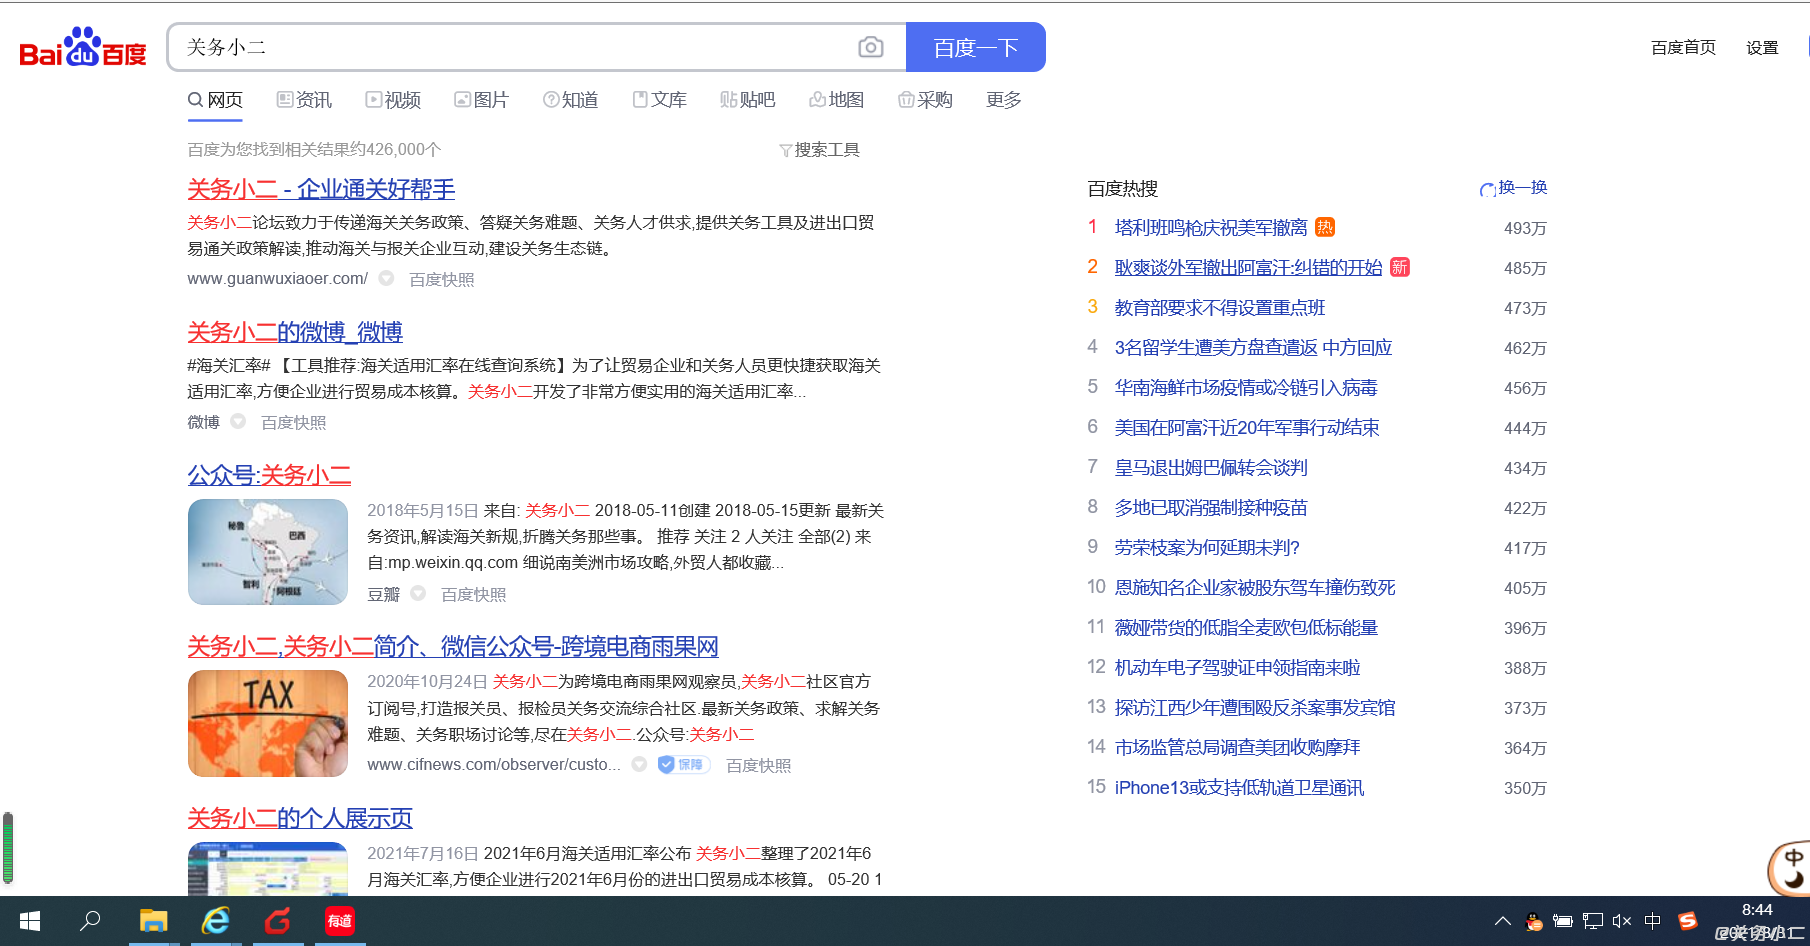Click the taskbar search magnifier icon
1810x946 pixels.
(90, 921)
